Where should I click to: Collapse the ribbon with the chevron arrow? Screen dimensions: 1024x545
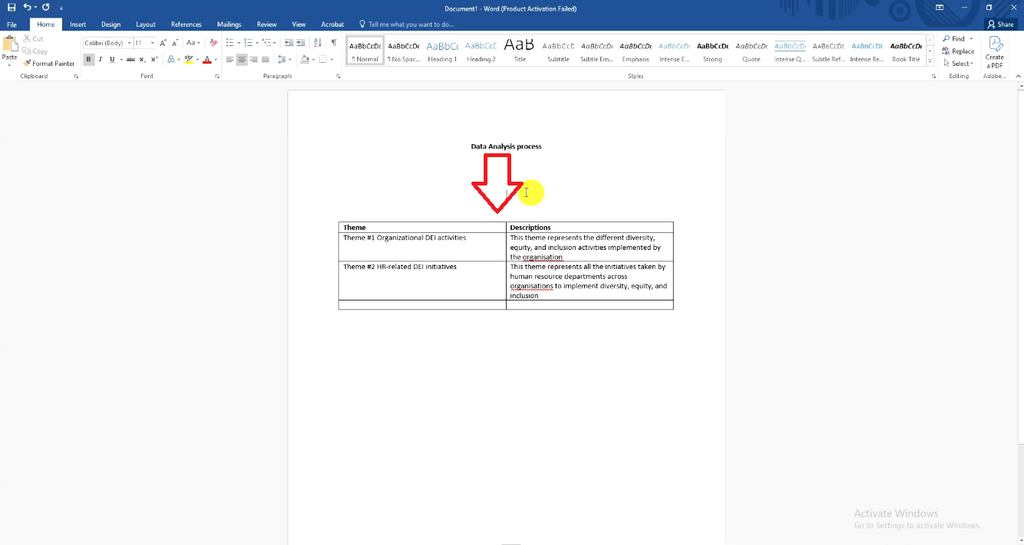click(x=1018, y=76)
